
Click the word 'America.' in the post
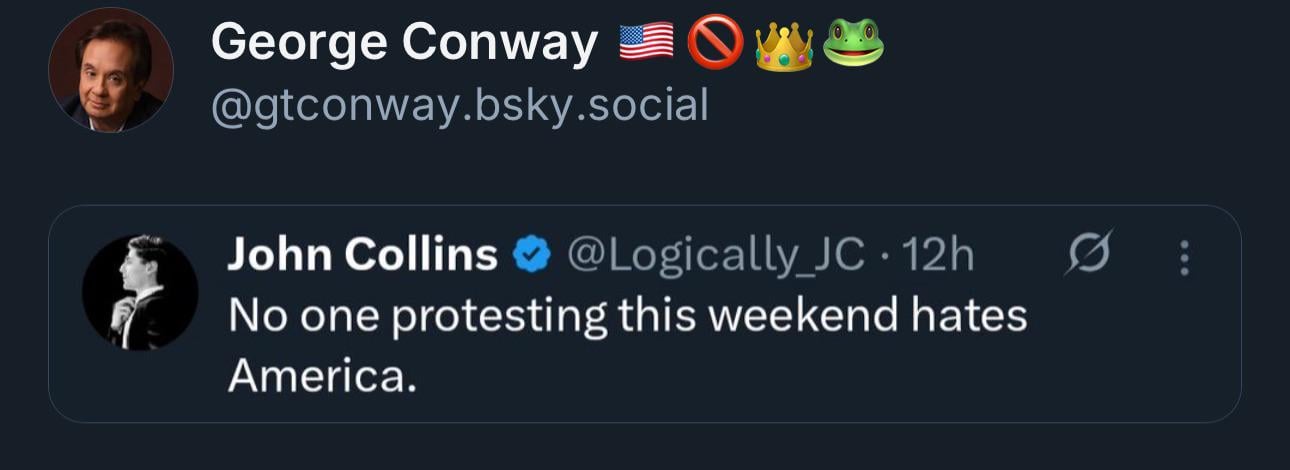pyautogui.click(x=321, y=376)
